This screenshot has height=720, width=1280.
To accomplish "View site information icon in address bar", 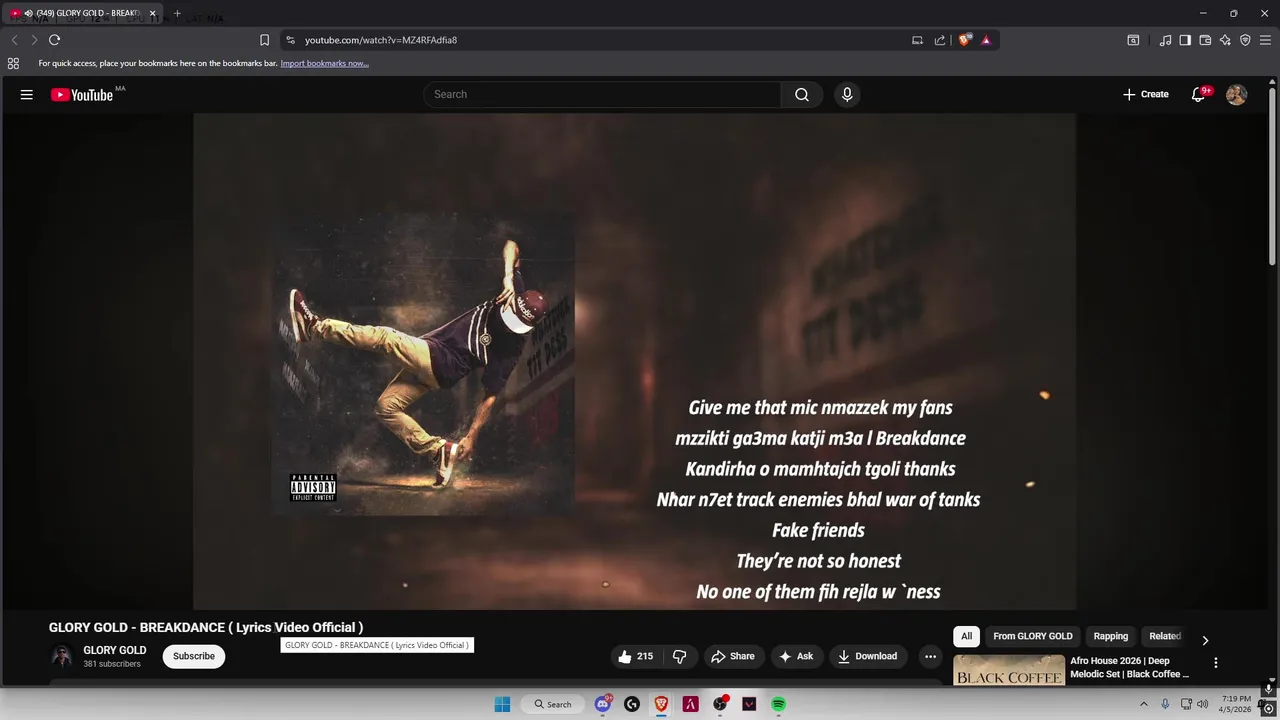I will point(290,40).
